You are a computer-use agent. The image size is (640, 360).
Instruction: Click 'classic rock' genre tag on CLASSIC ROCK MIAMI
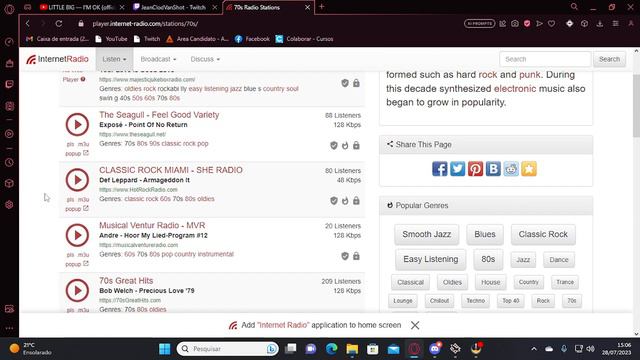point(141,199)
